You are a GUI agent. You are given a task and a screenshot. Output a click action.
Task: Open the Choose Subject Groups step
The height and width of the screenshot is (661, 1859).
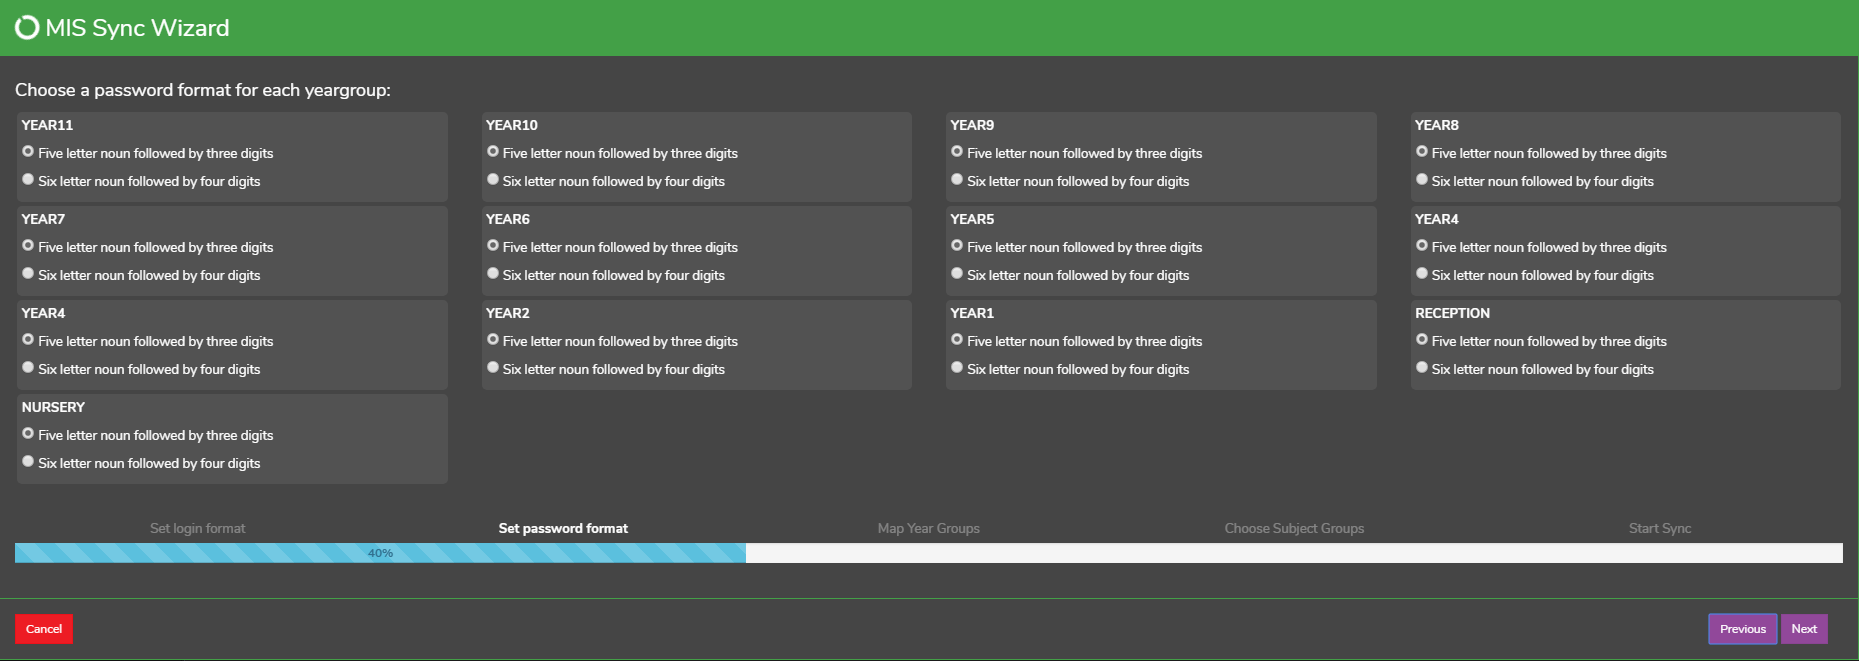click(1294, 529)
